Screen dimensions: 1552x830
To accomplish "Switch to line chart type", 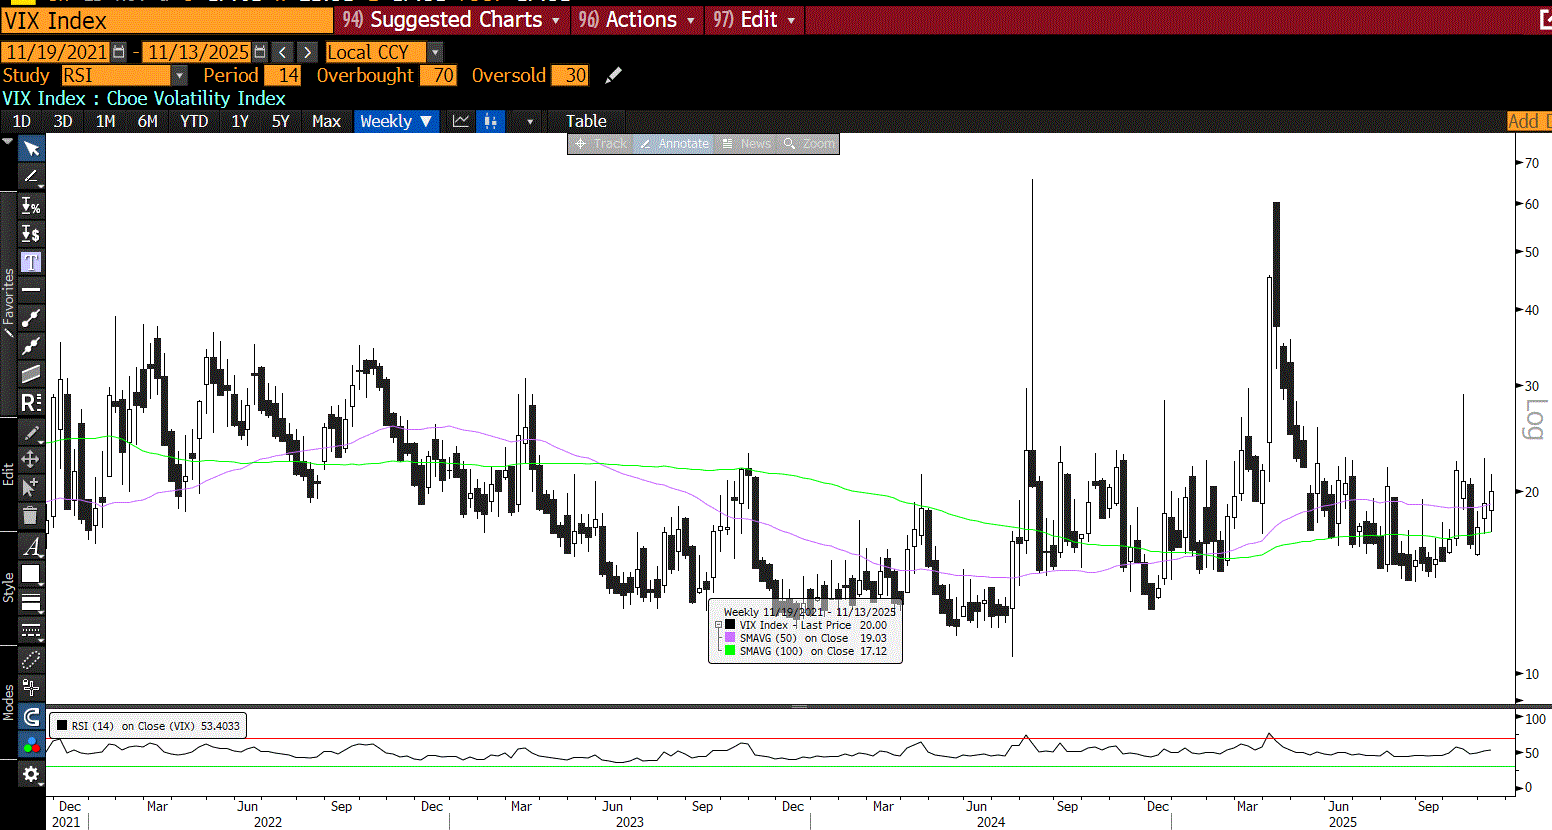I will [460, 121].
